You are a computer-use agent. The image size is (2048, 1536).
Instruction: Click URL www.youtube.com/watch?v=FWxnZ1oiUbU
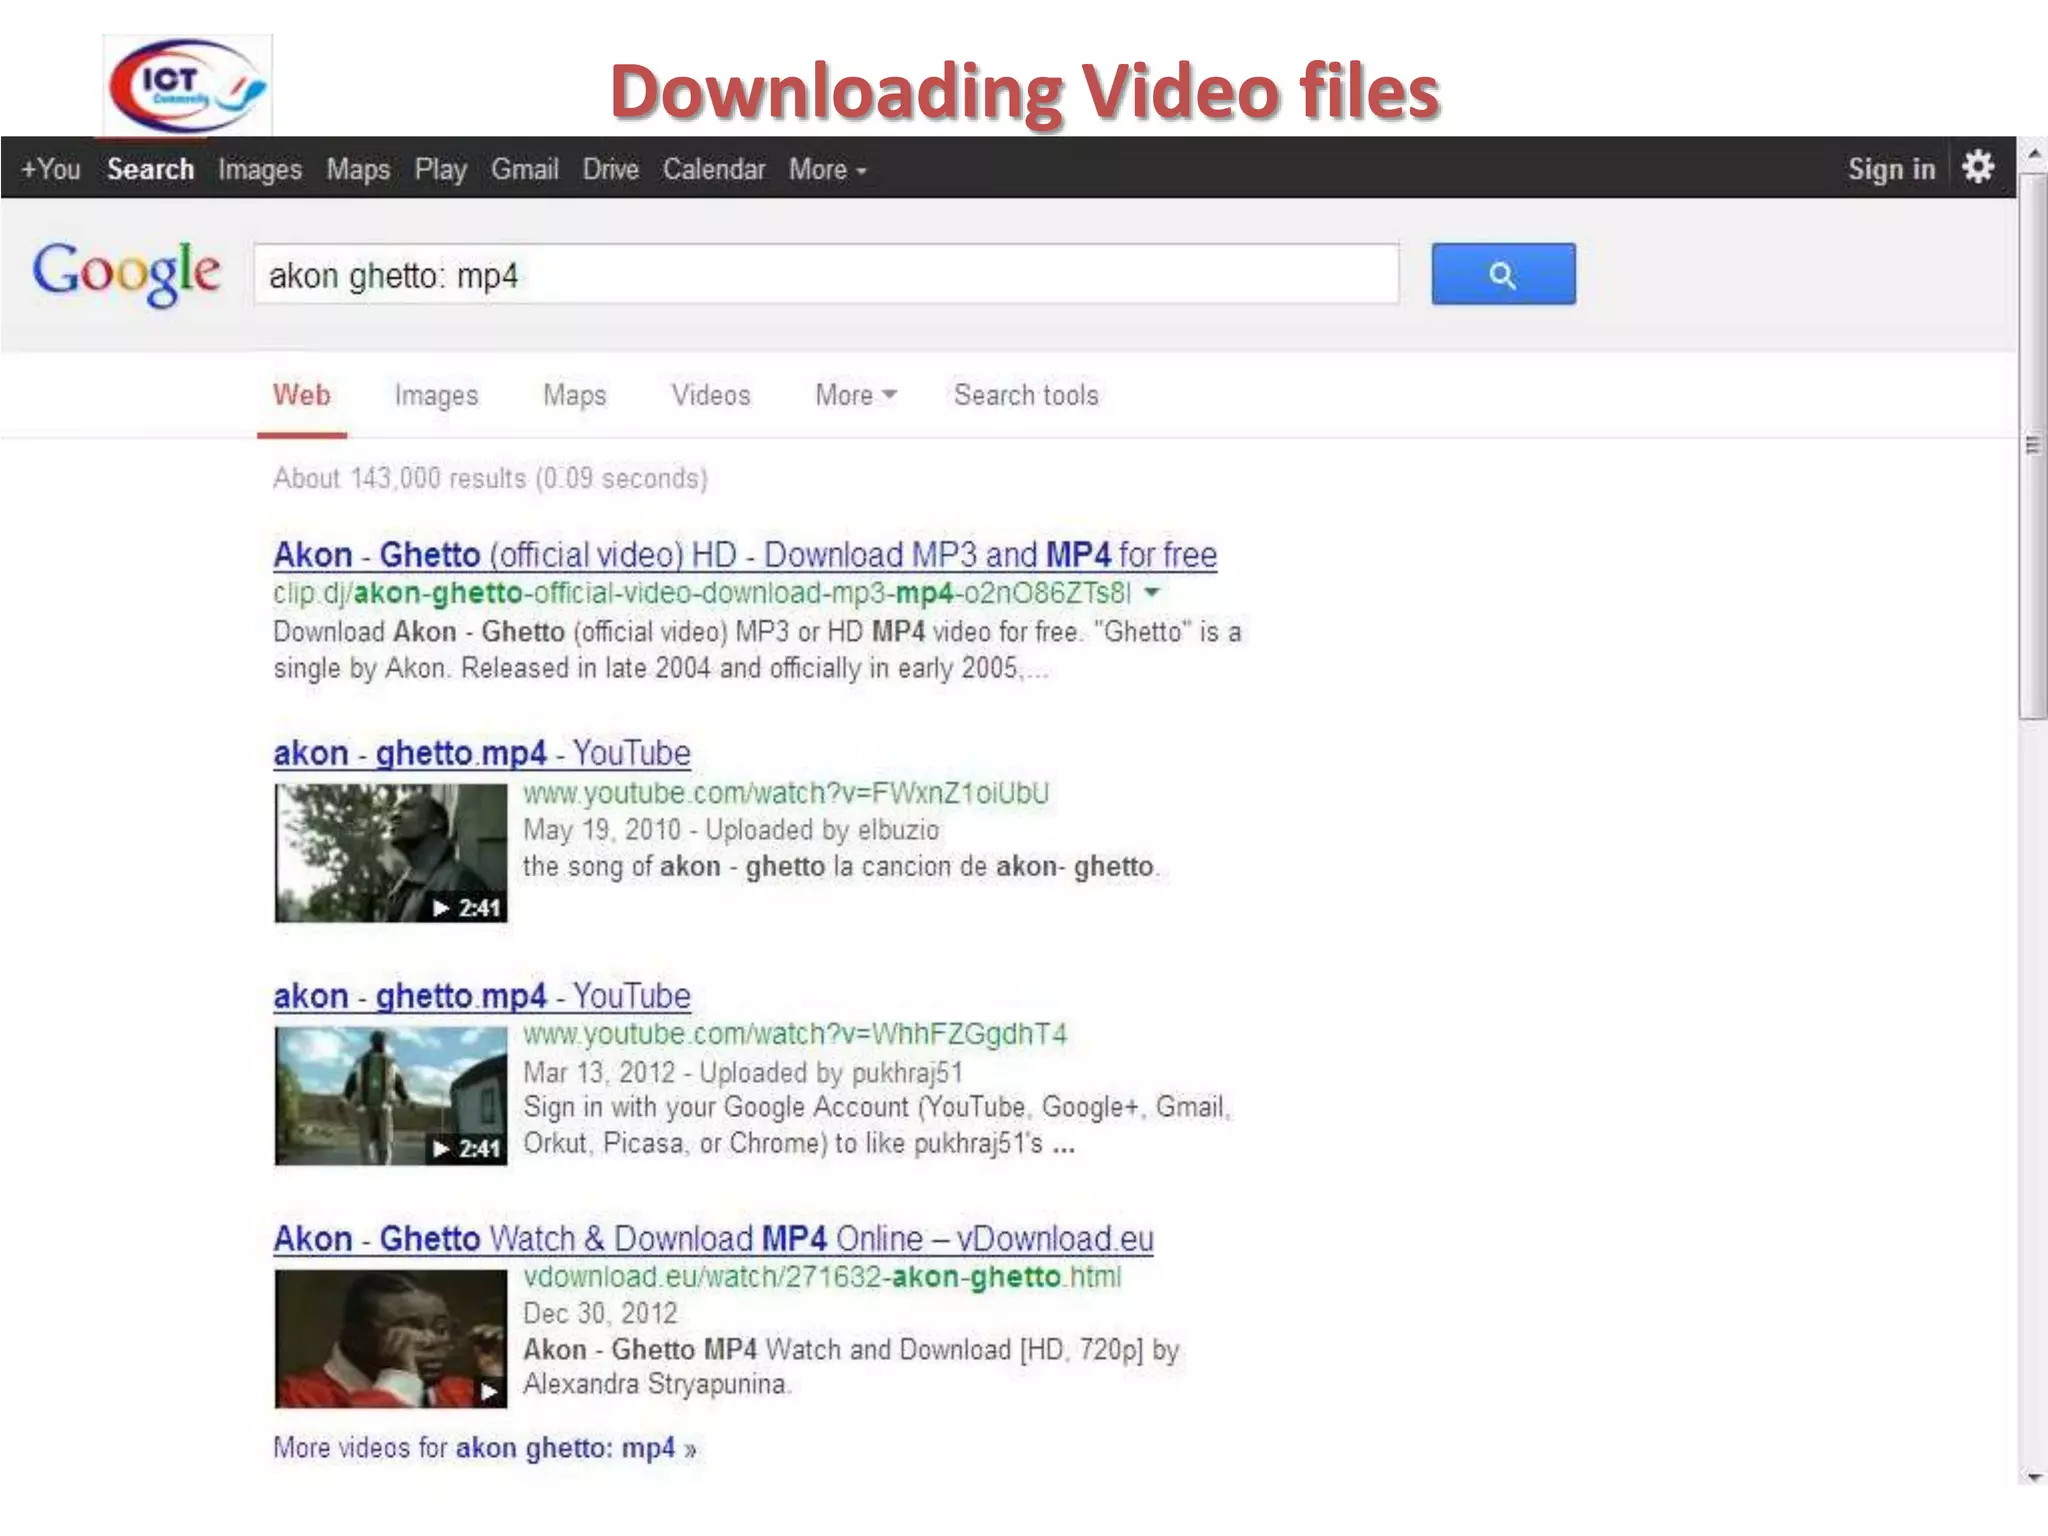coord(786,793)
